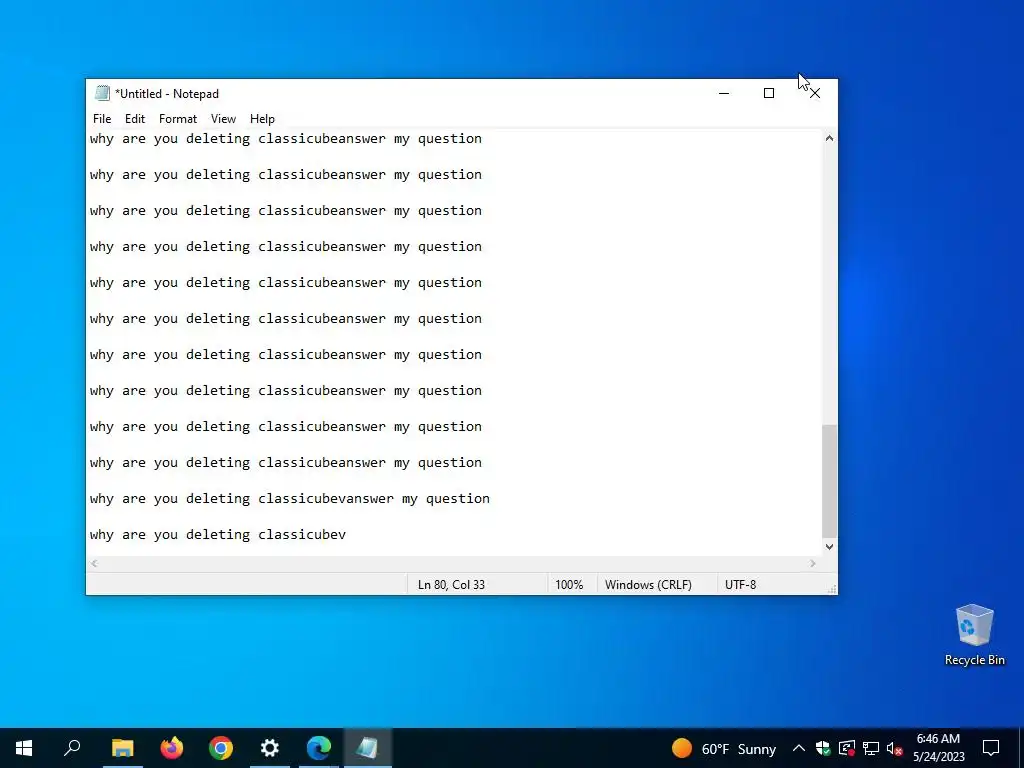The image size is (1024, 768).
Task: Open Settings from the taskbar
Action: click(x=270, y=748)
